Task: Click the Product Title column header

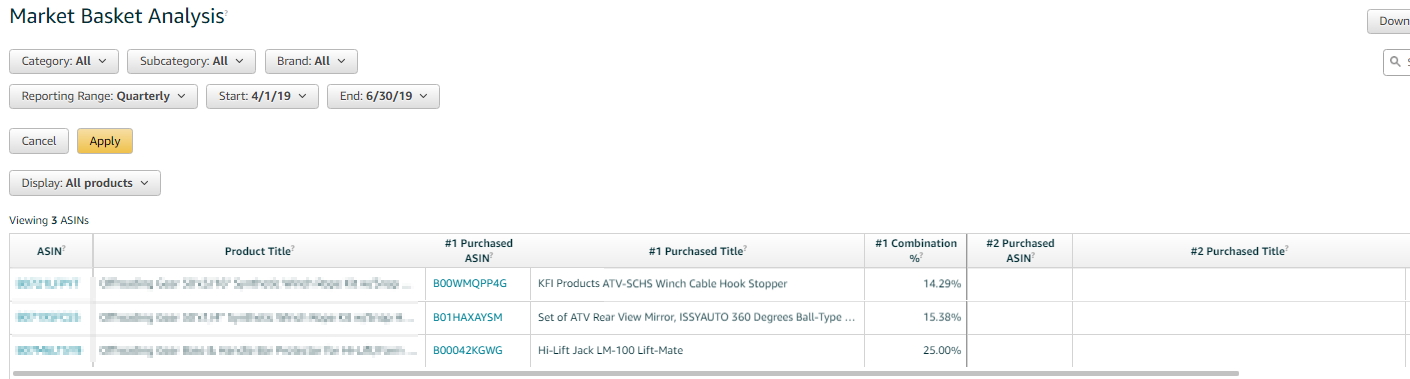Action: pos(260,251)
